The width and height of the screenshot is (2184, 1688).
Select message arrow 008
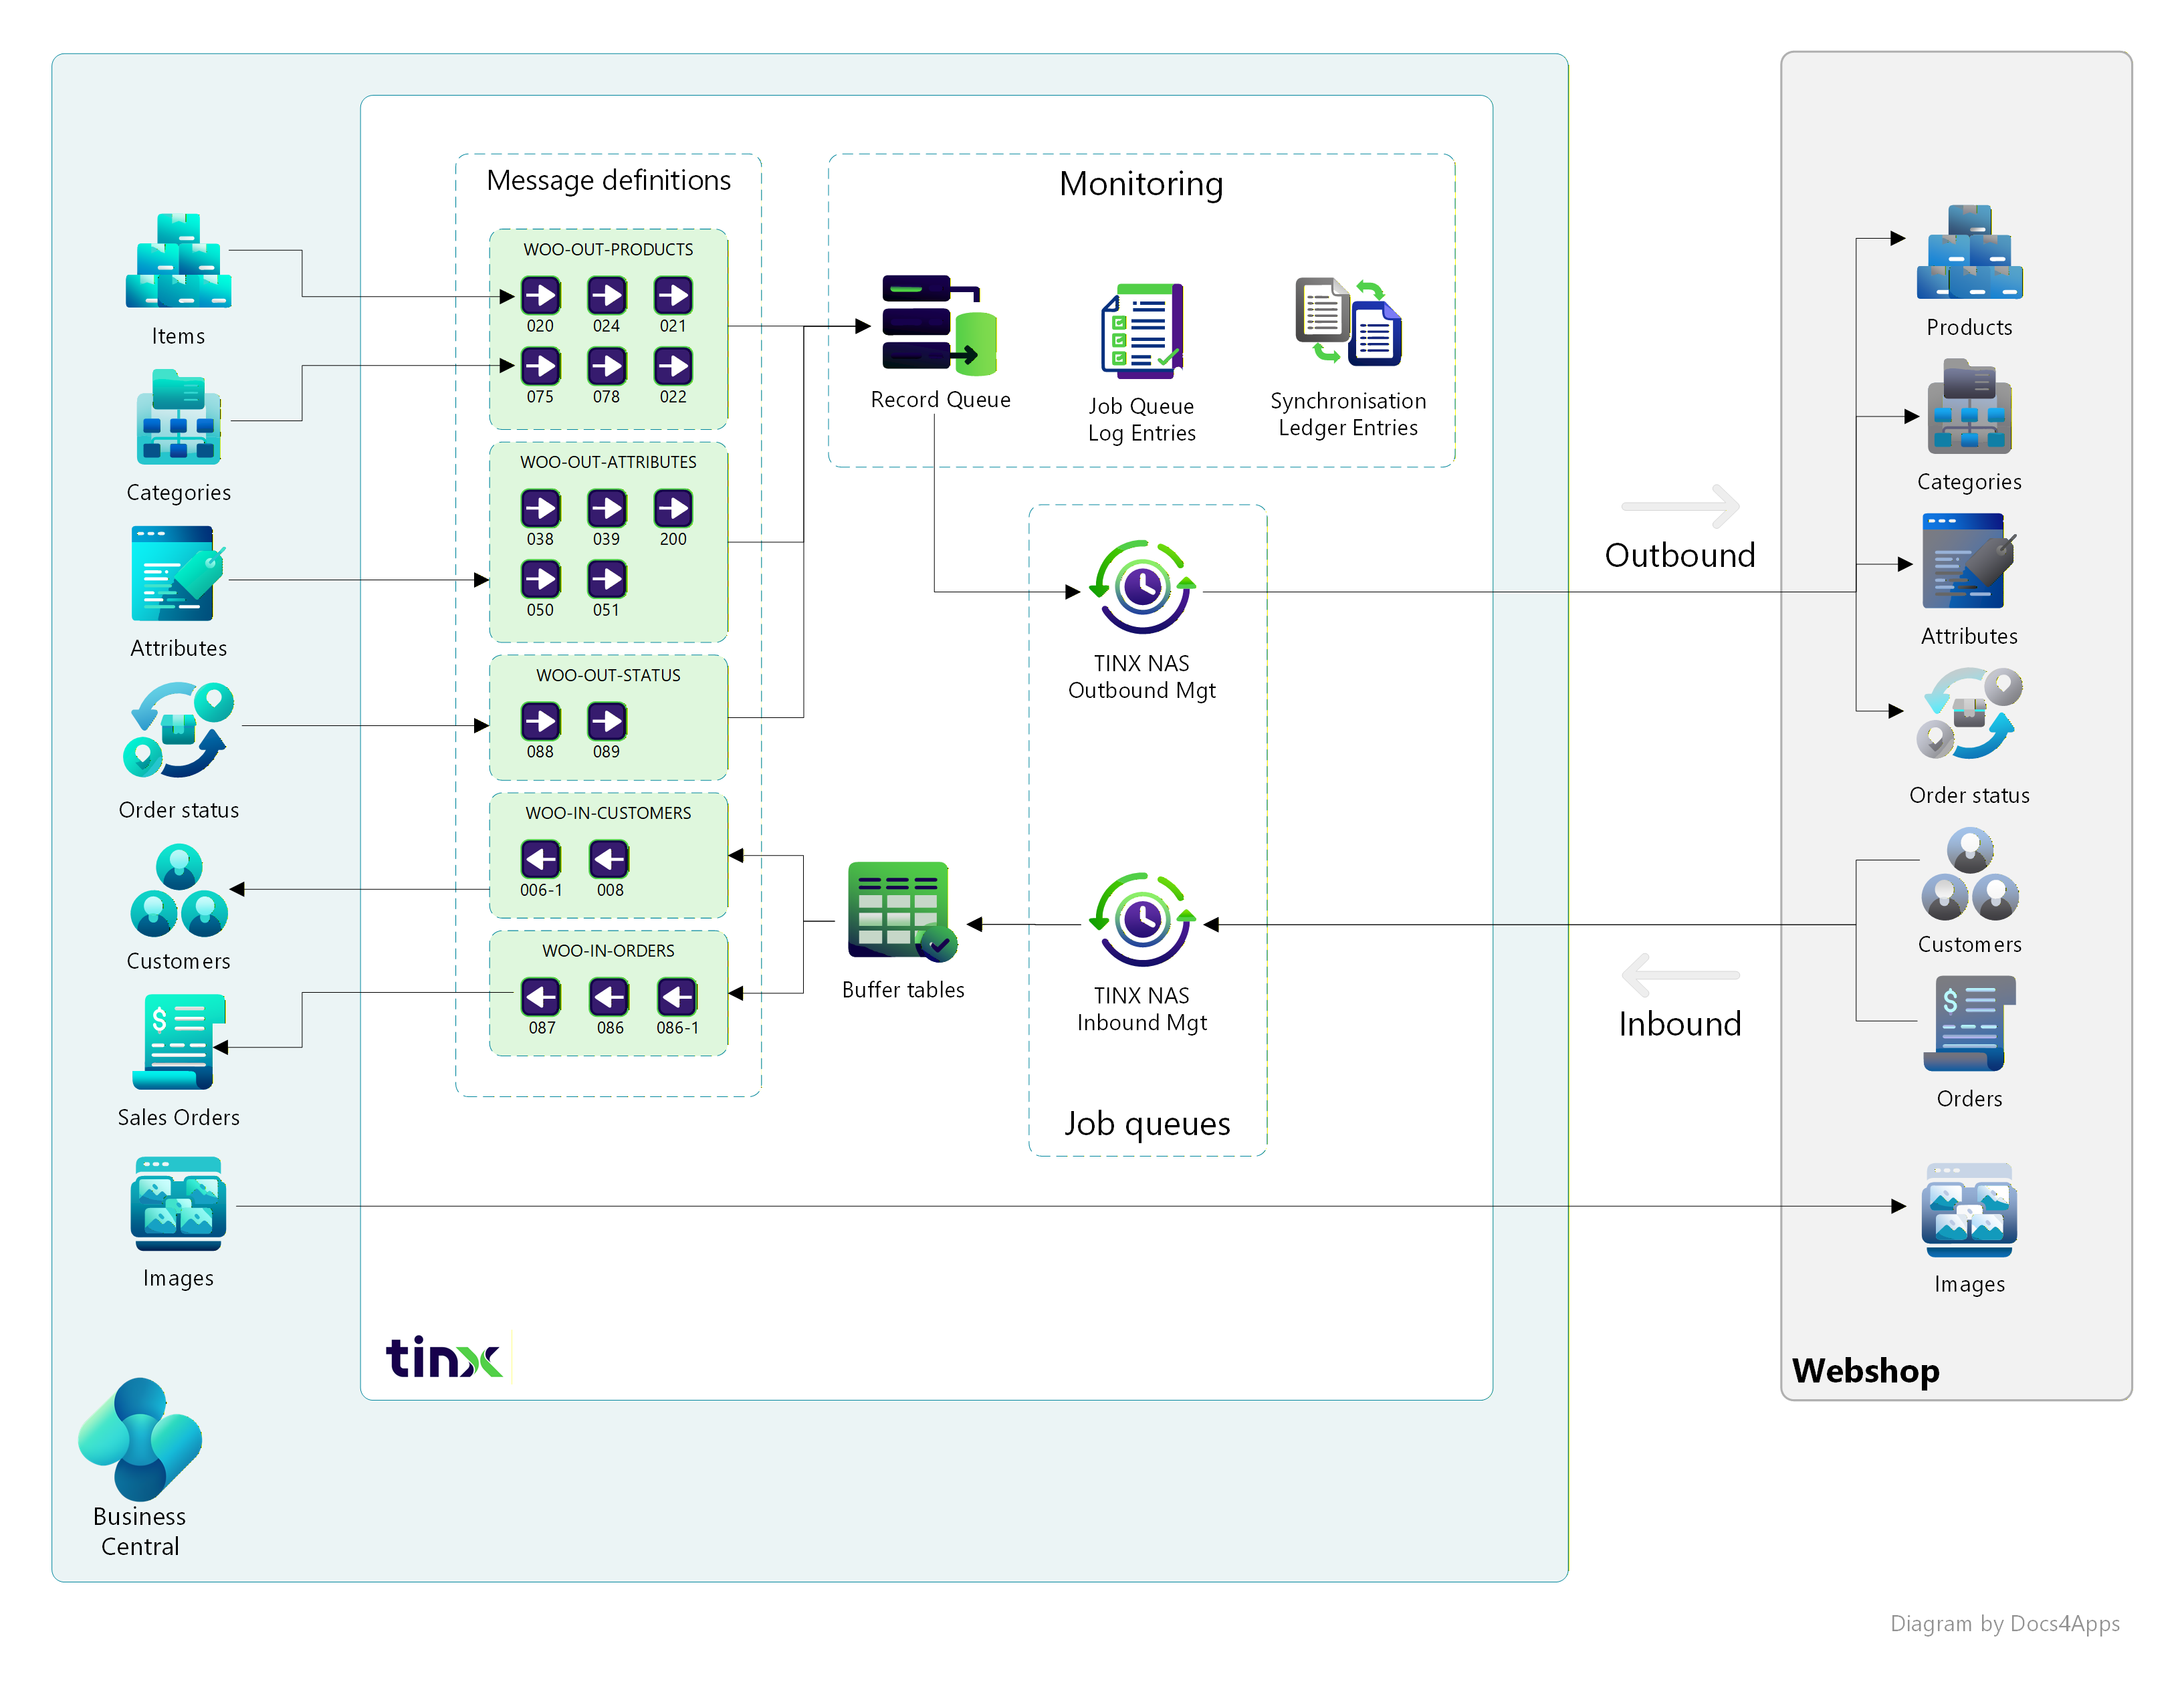(x=609, y=859)
